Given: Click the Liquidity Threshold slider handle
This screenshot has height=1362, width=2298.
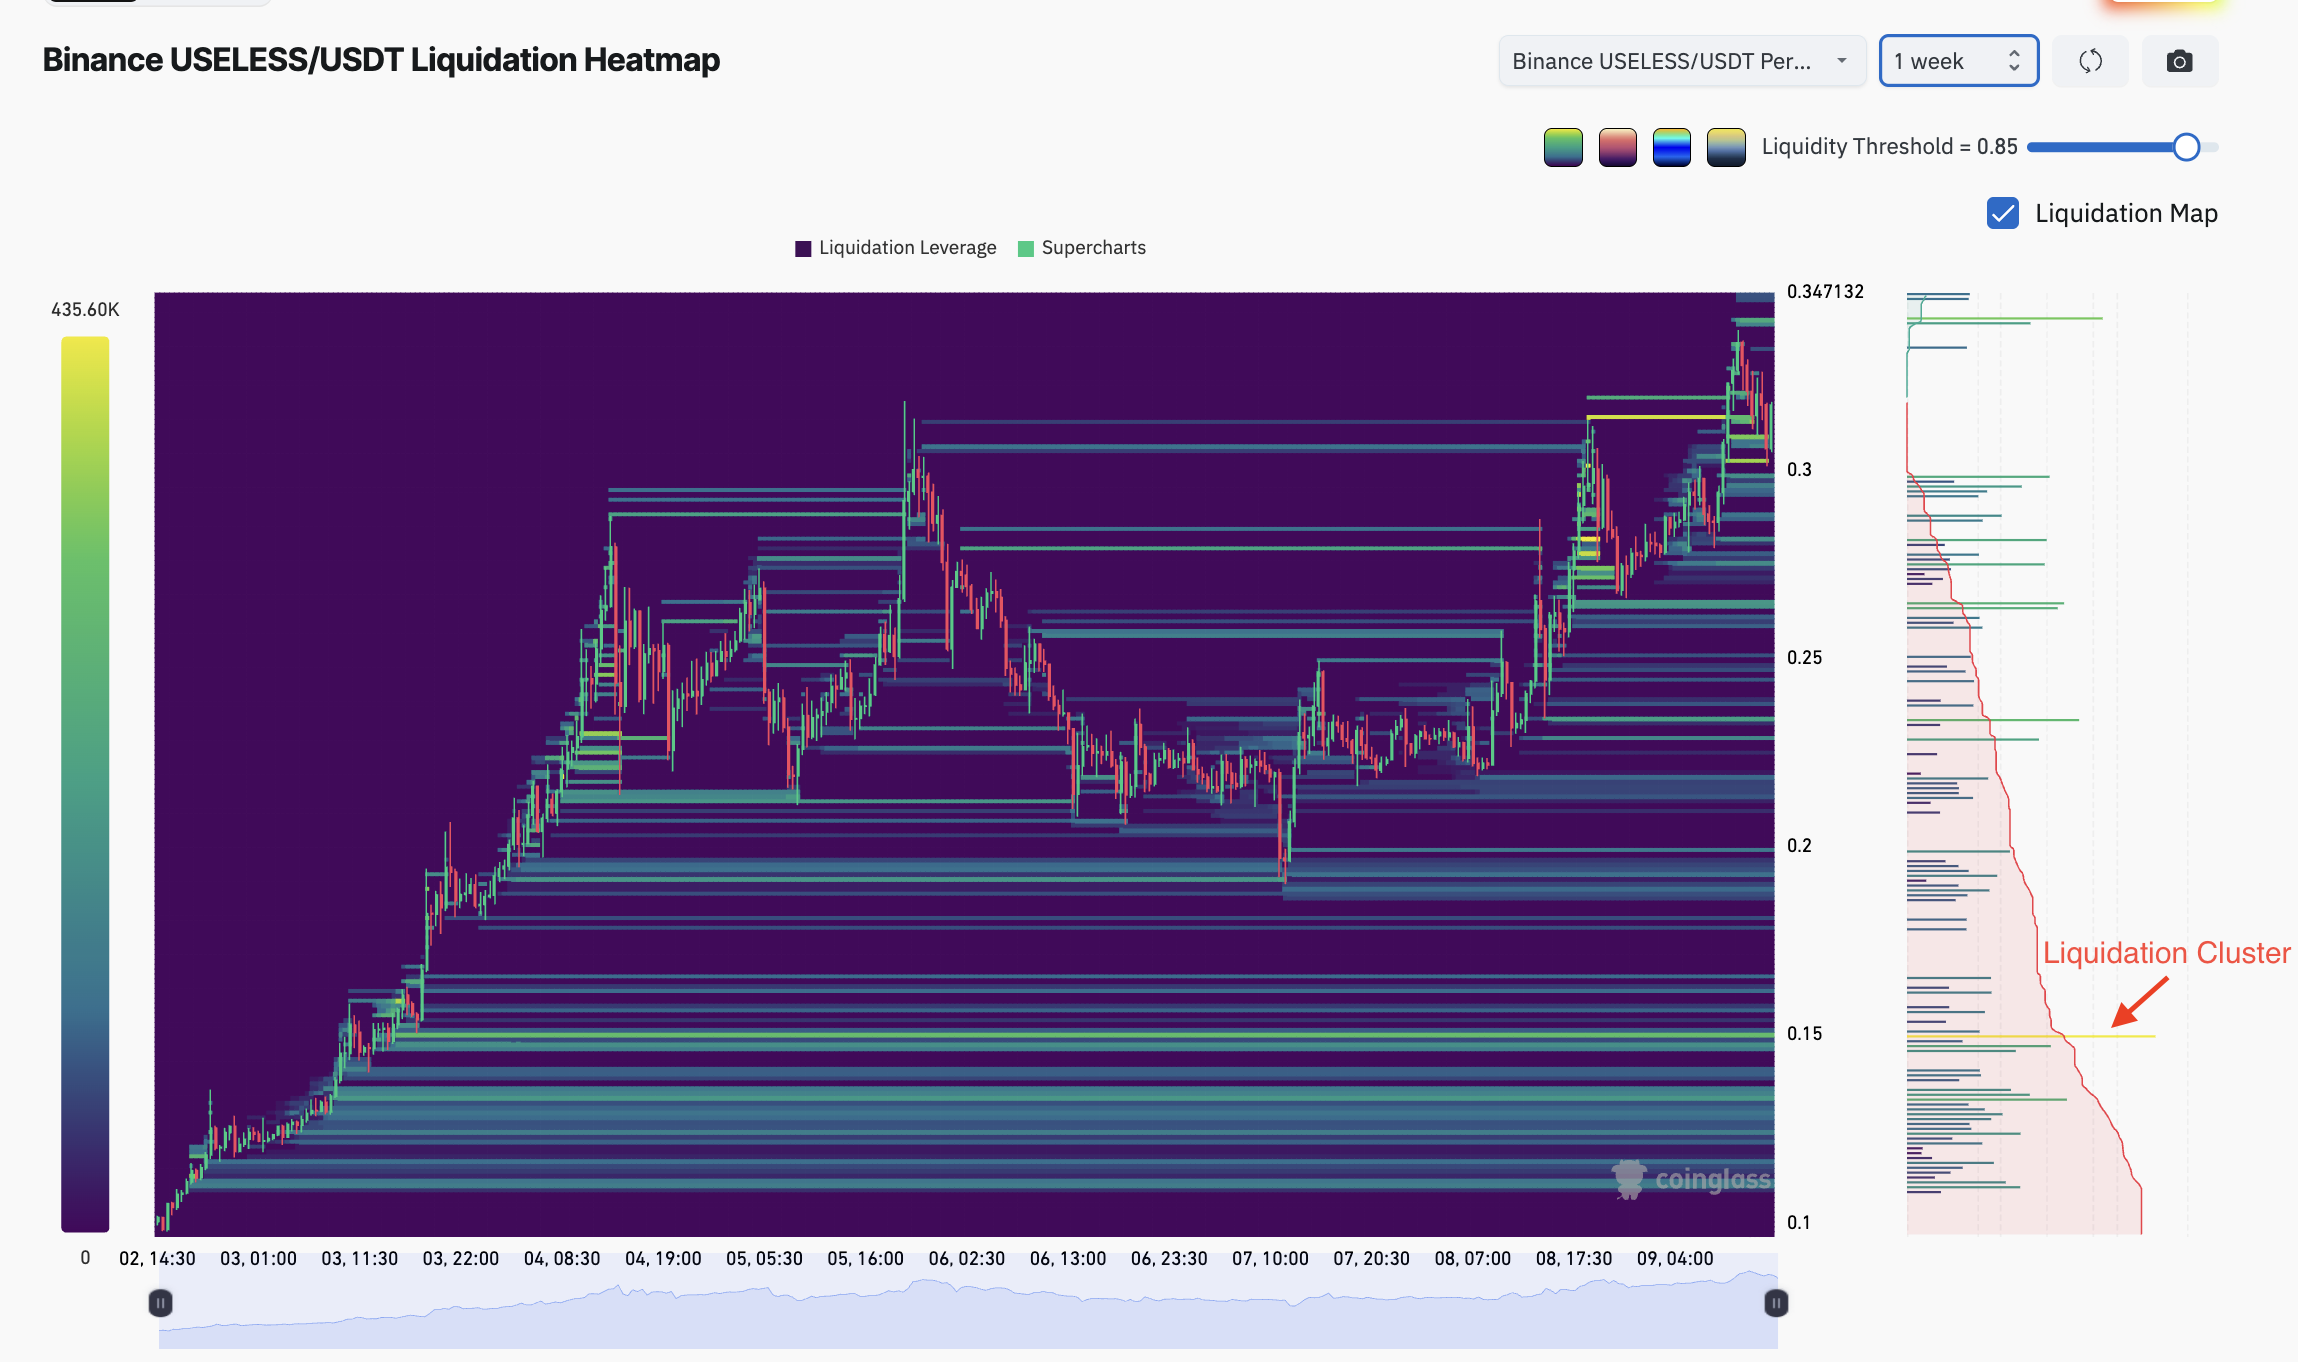Looking at the screenshot, I should pyautogui.click(x=2186, y=147).
